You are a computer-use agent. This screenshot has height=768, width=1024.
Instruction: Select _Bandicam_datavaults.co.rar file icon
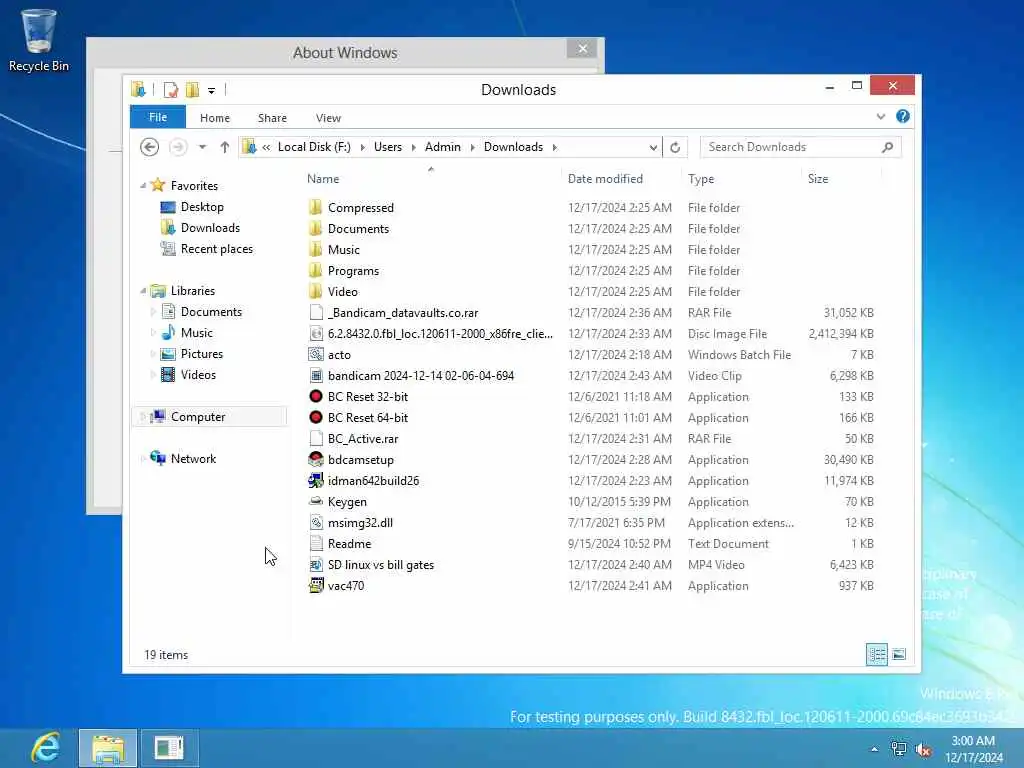(x=316, y=312)
